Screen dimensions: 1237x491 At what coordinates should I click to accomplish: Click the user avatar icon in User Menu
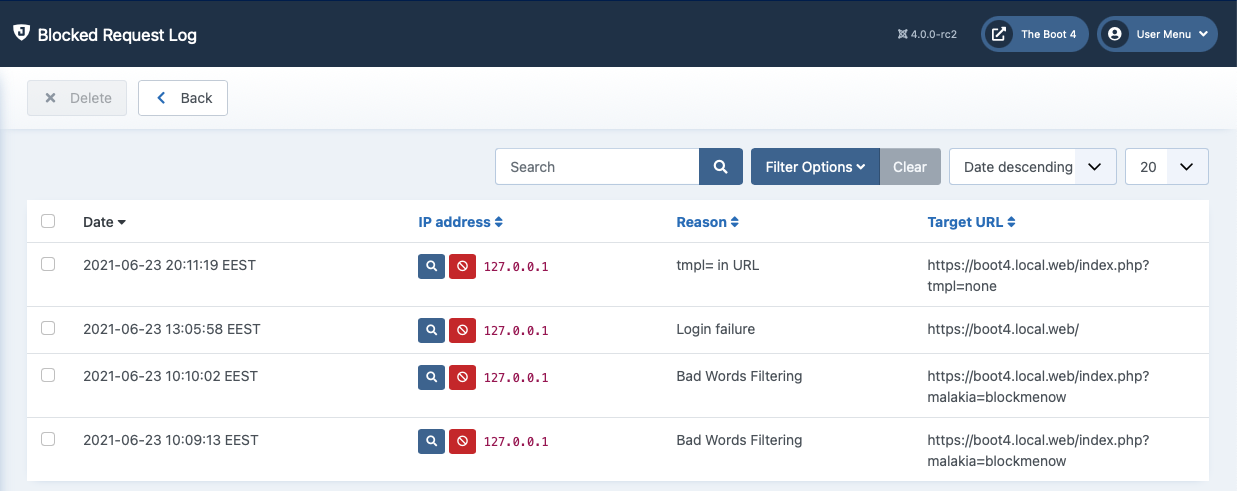point(1115,34)
